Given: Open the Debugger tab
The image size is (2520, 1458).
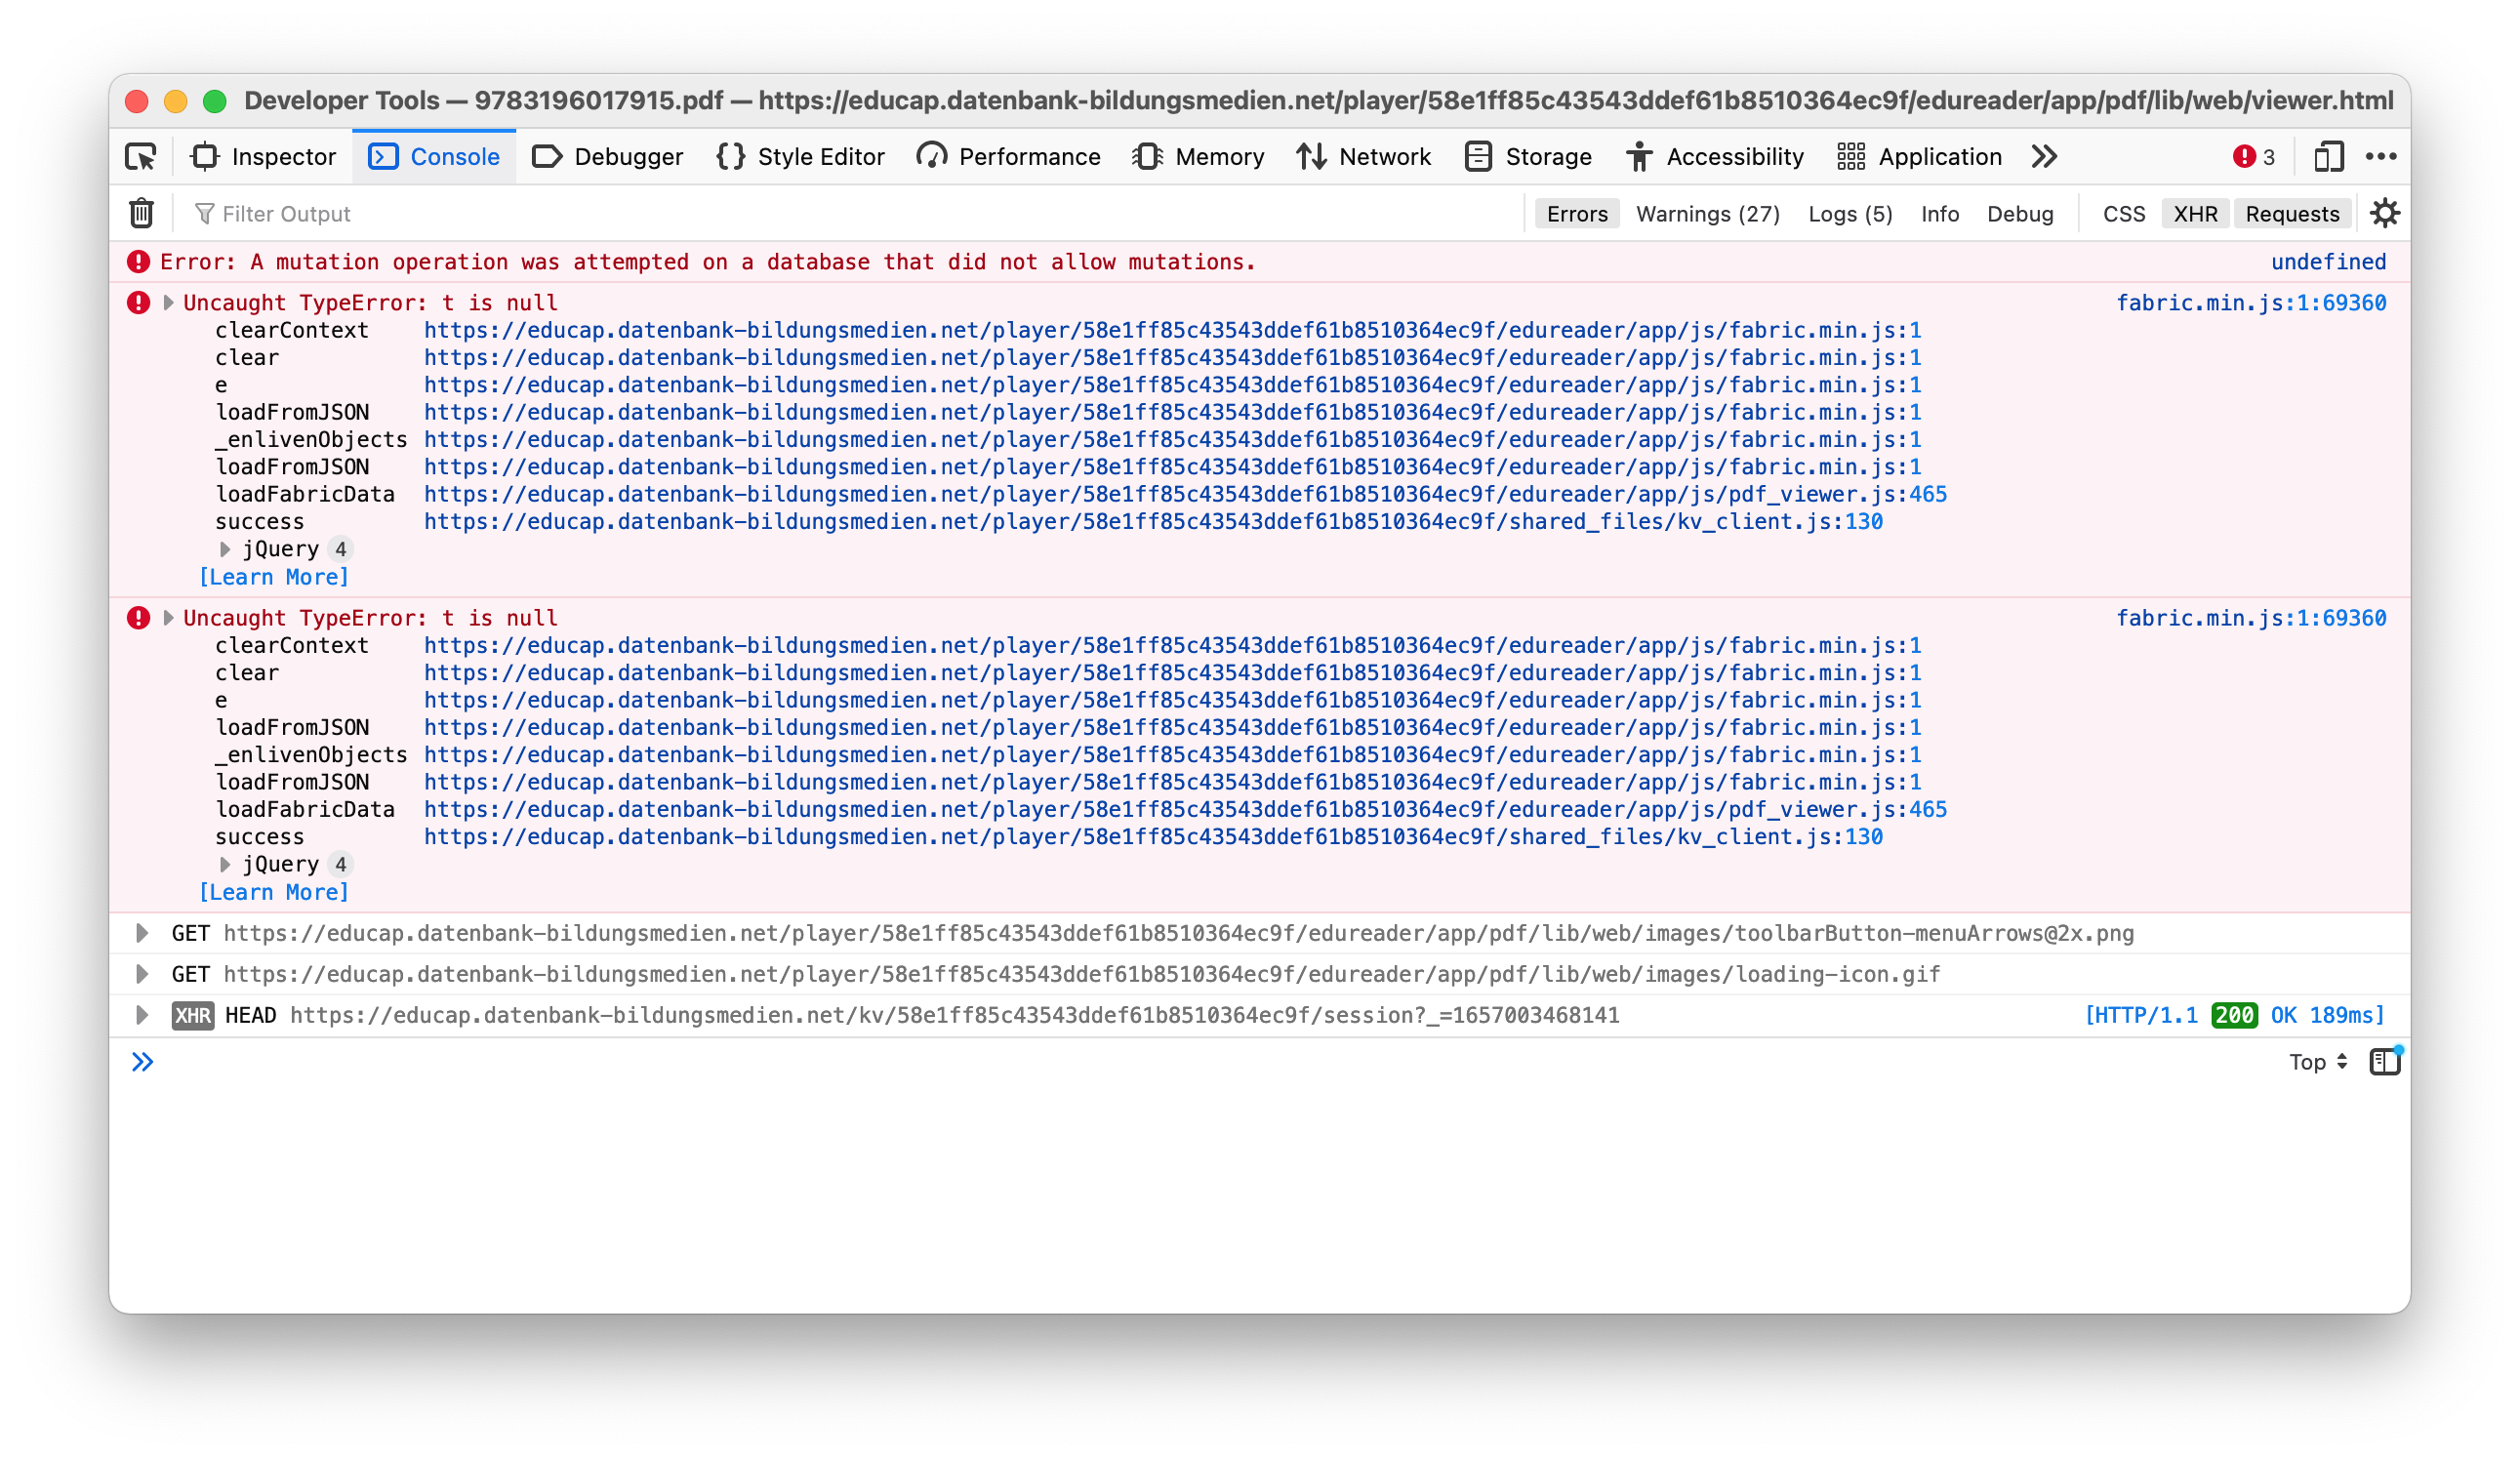Looking at the screenshot, I should (608, 157).
